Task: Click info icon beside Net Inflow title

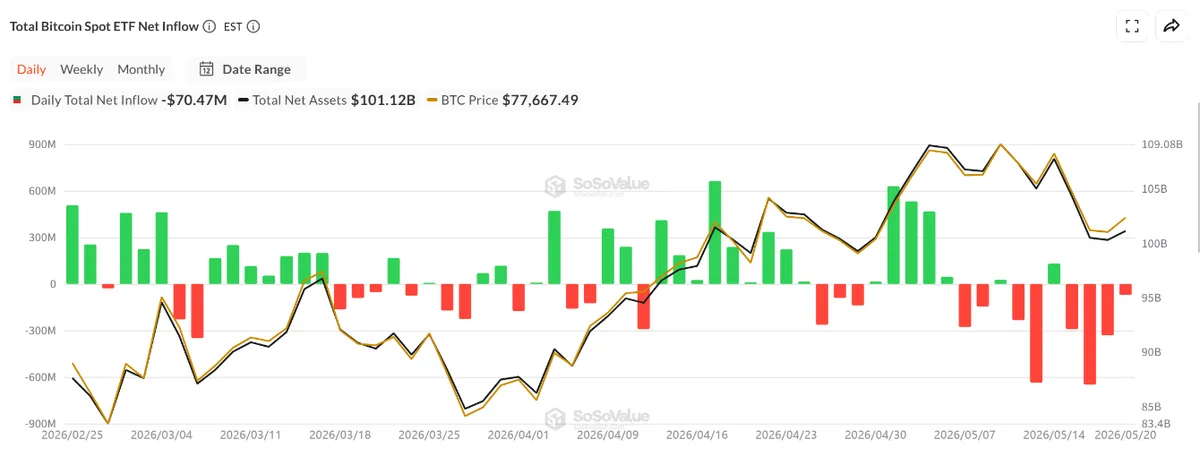Action: click(x=209, y=27)
